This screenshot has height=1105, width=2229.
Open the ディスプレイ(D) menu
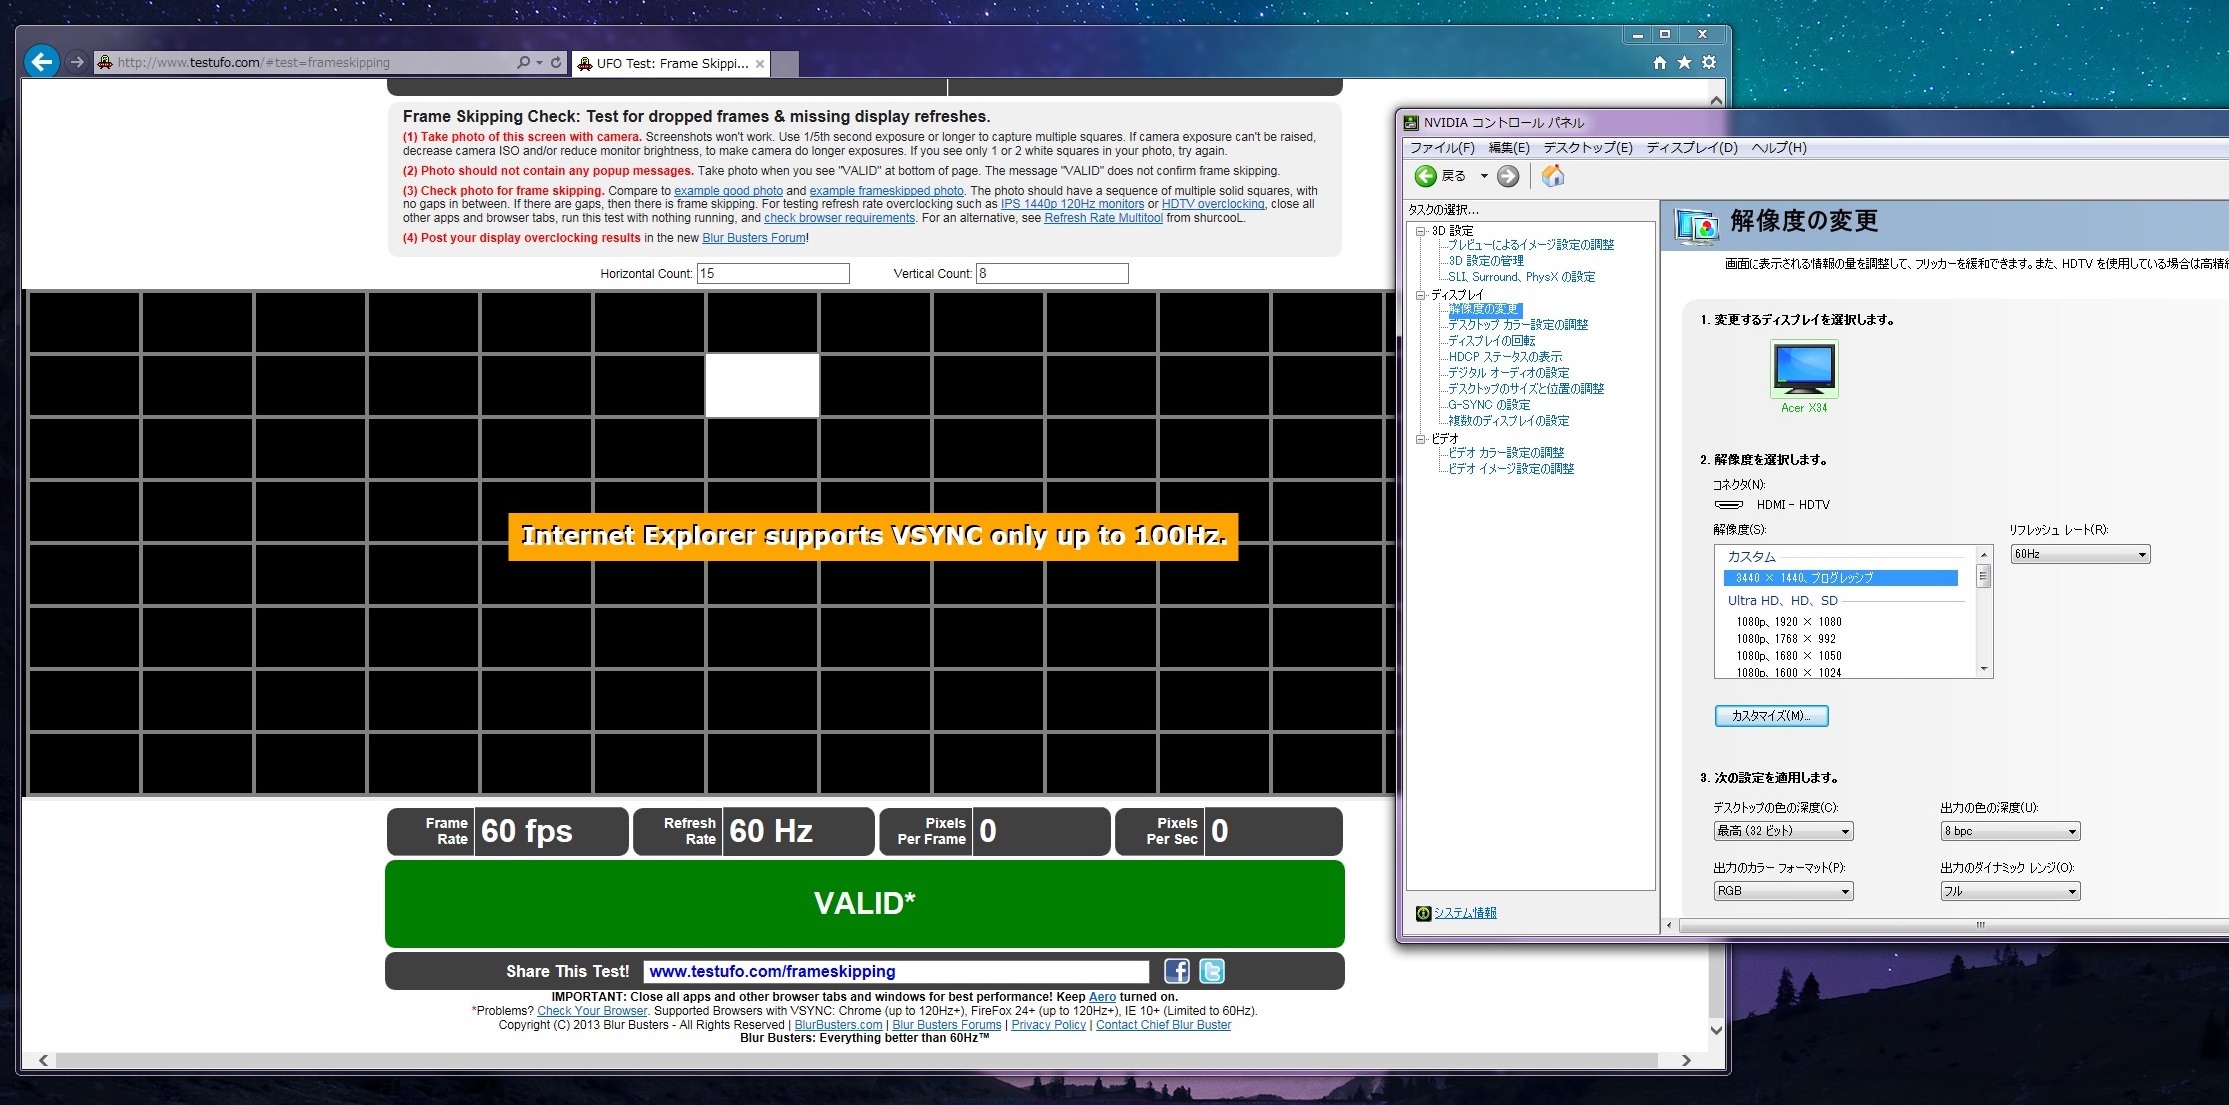point(1692,148)
